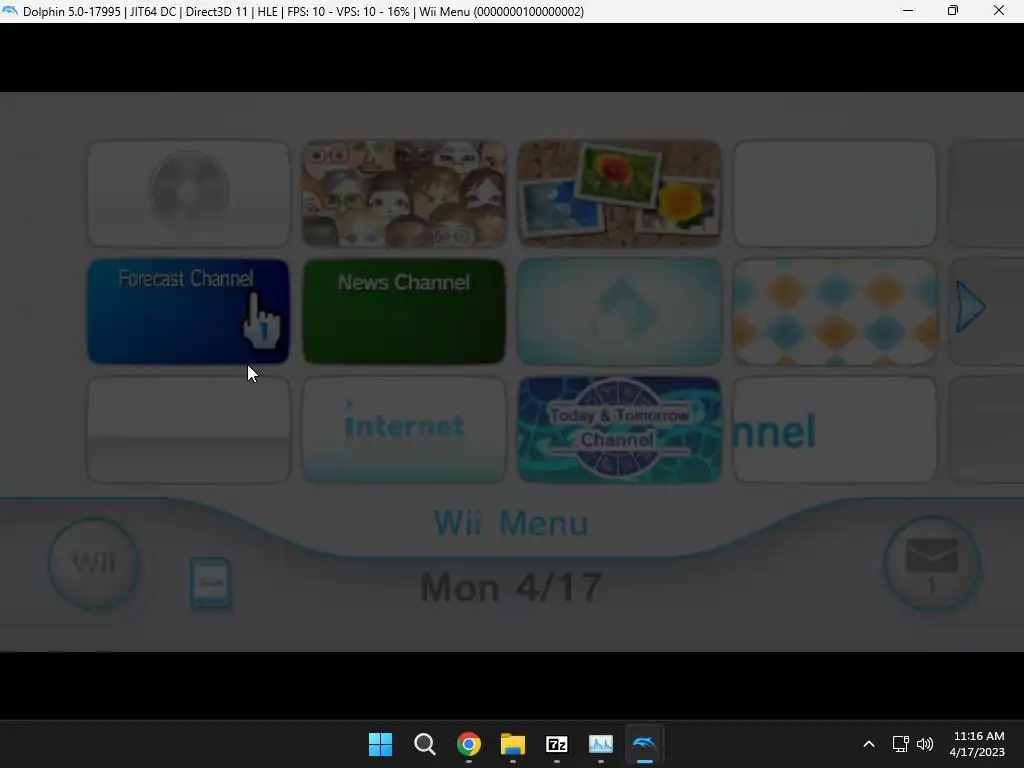The height and width of the screenshot is (768, 1024).
Task: Open the light blue channel tile next to News Channel
Action: pos(619,311)
